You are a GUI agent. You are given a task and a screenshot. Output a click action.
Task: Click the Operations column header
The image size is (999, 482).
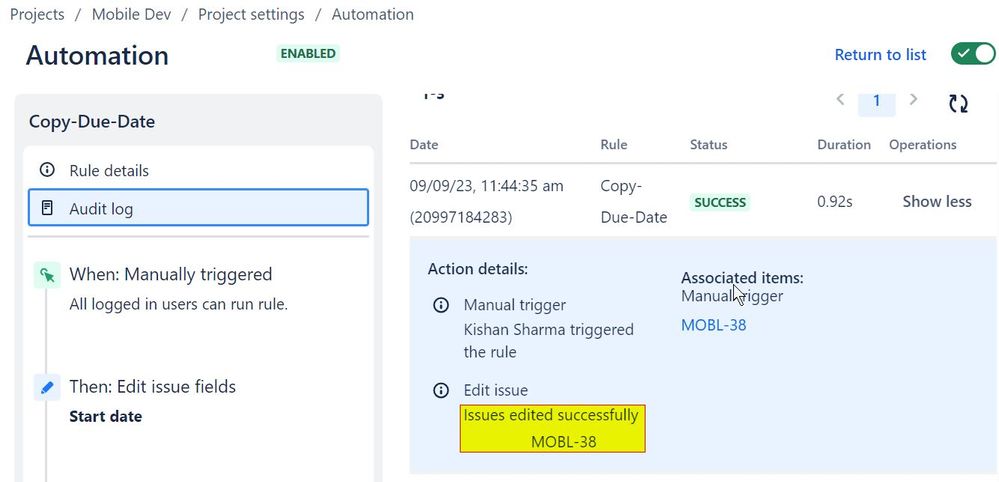[x=923, y=145]
